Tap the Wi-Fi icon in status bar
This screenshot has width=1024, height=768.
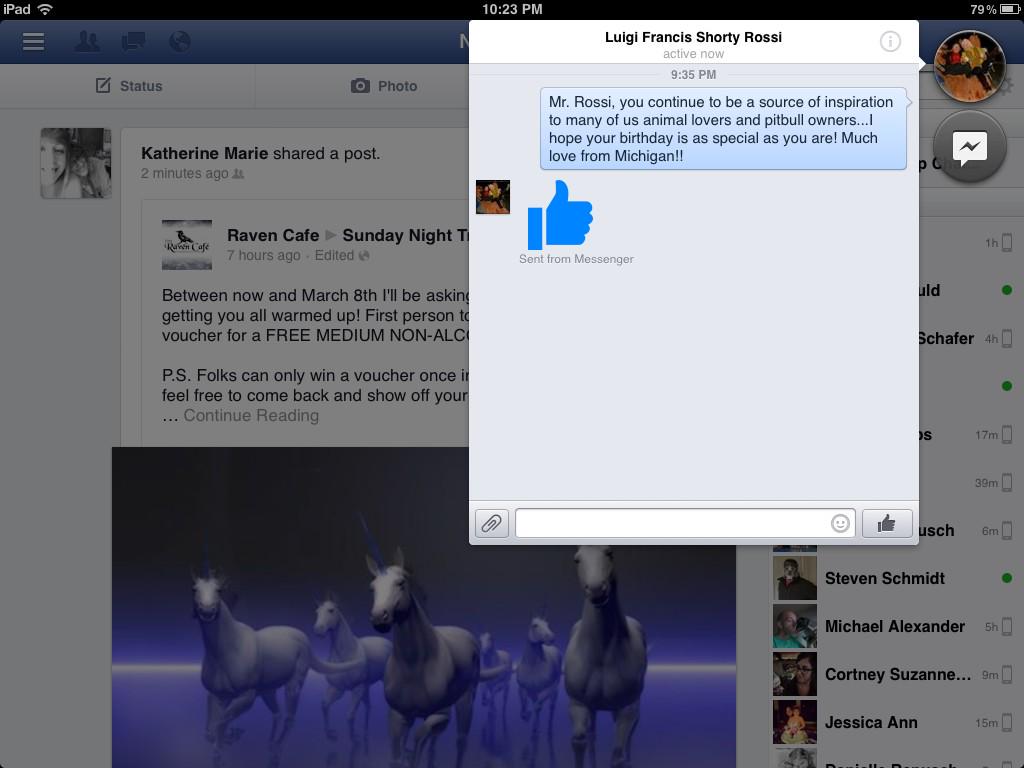point(45,8)
